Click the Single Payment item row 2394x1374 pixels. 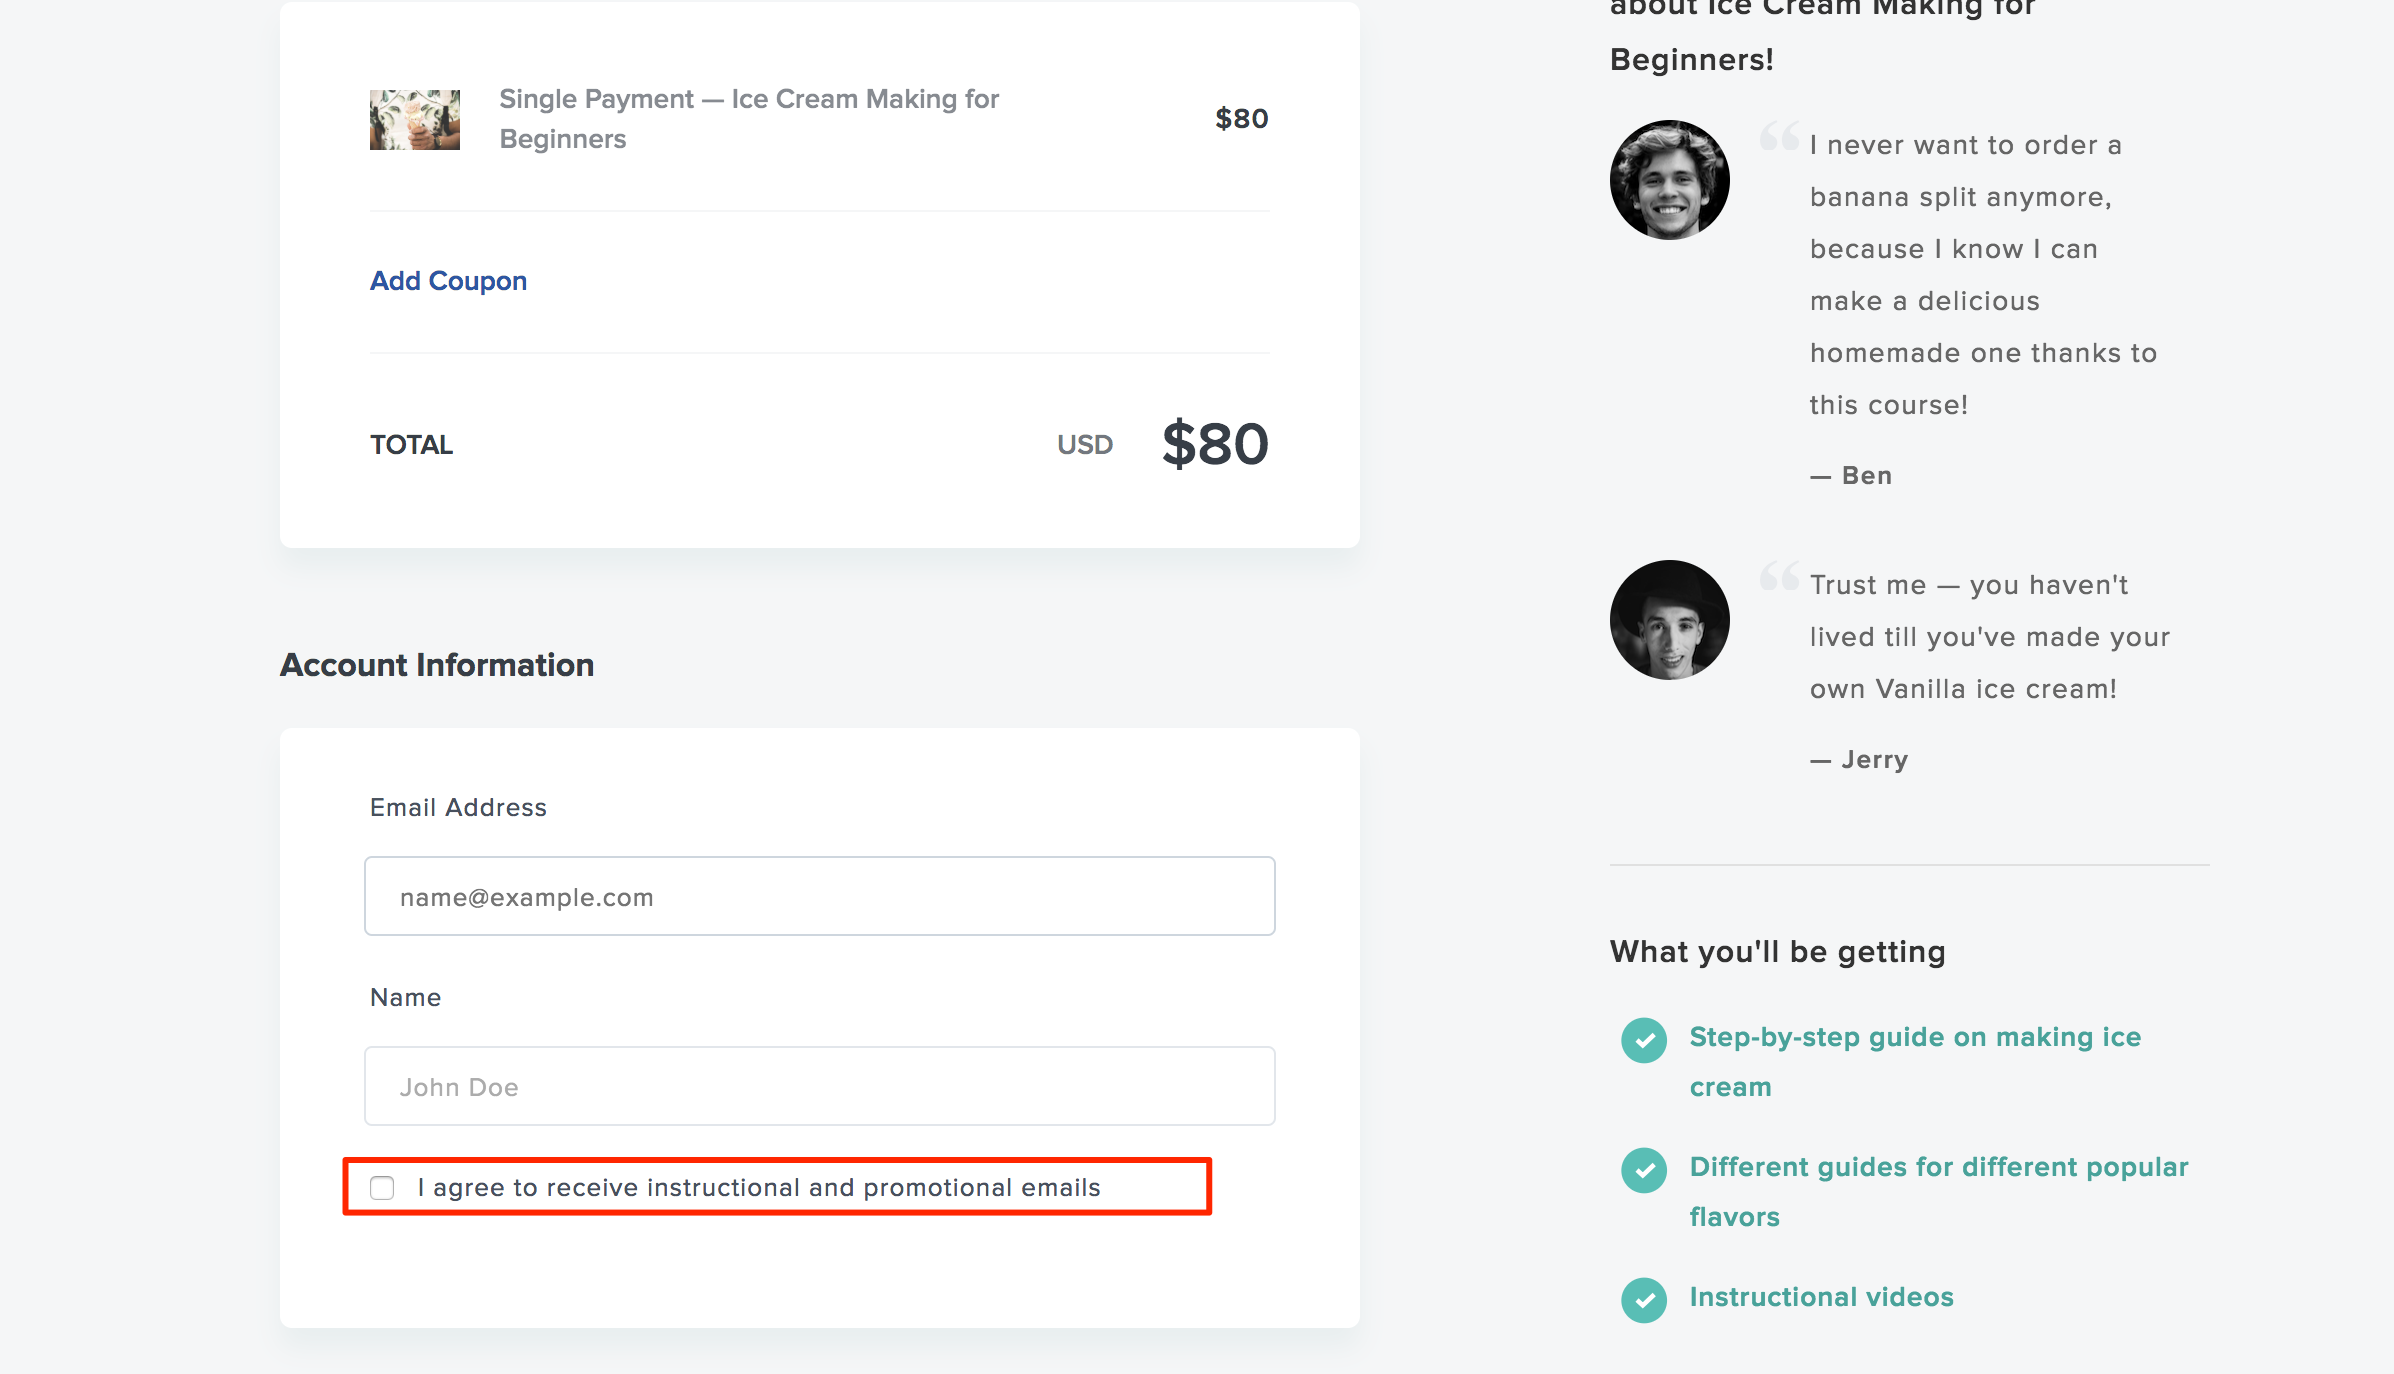click(x=819, y=118)
